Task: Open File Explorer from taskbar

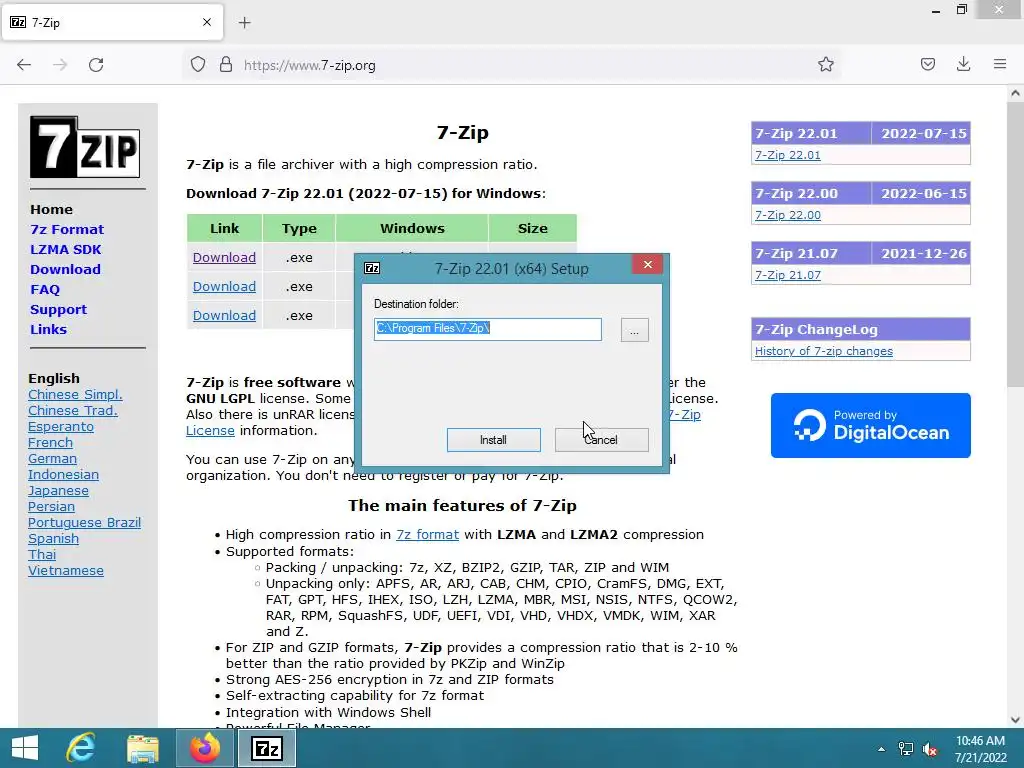Action: click(x=142, y=748)
